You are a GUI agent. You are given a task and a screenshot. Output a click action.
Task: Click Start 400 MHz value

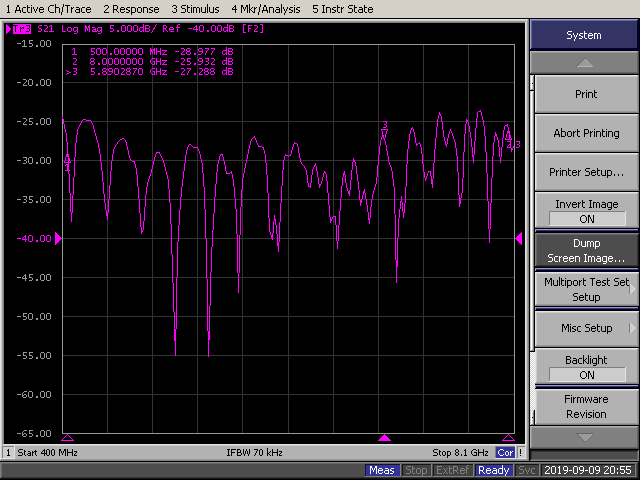coord(47,453)
